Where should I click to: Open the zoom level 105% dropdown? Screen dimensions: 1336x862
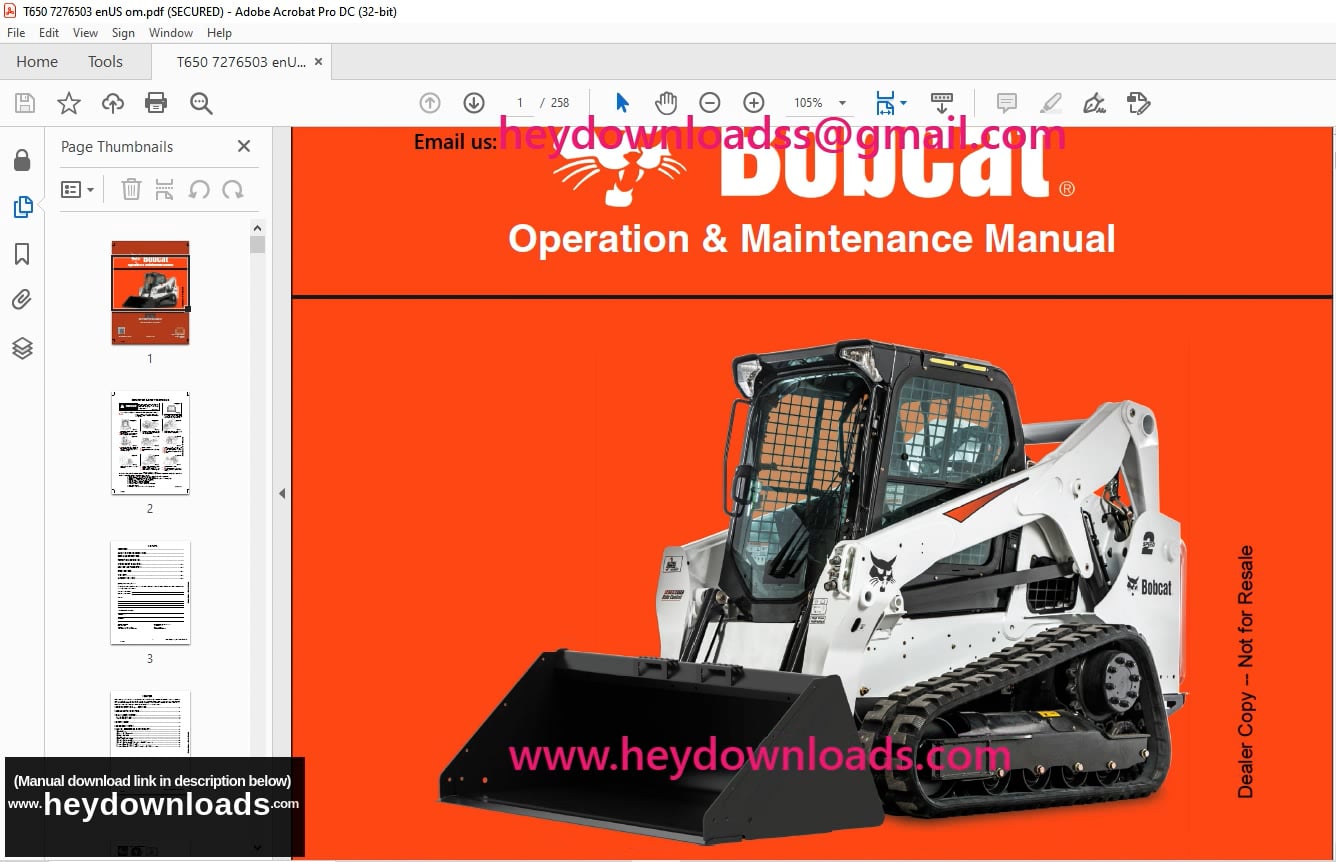[842, 103]
